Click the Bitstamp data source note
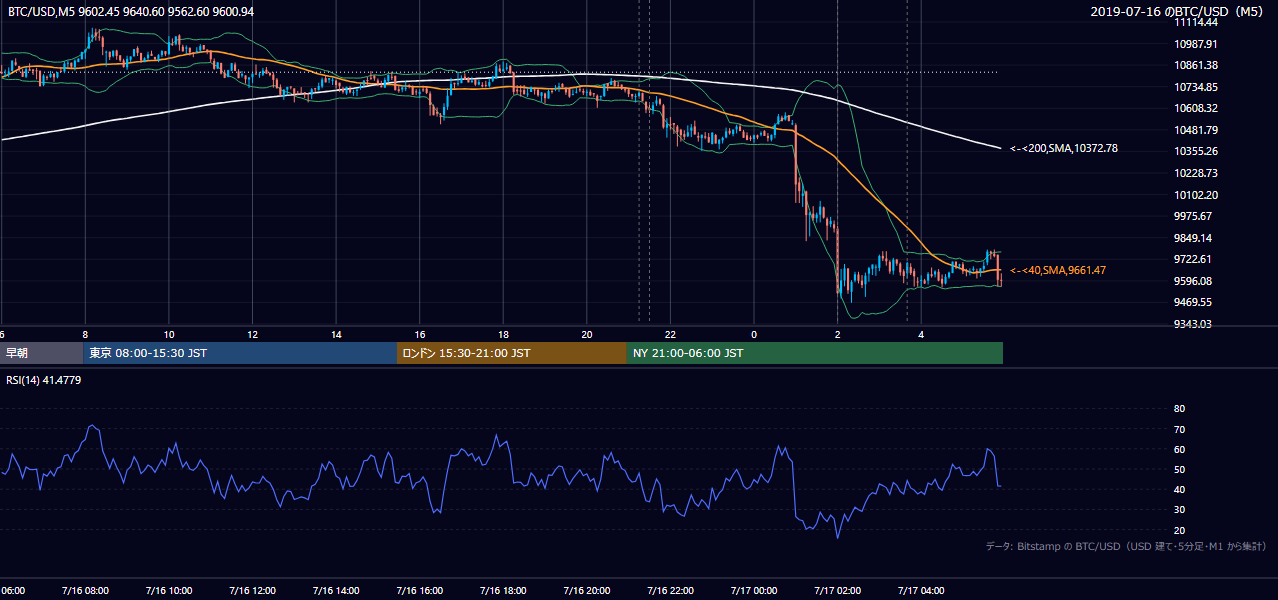 click(x=1126, y=547)
